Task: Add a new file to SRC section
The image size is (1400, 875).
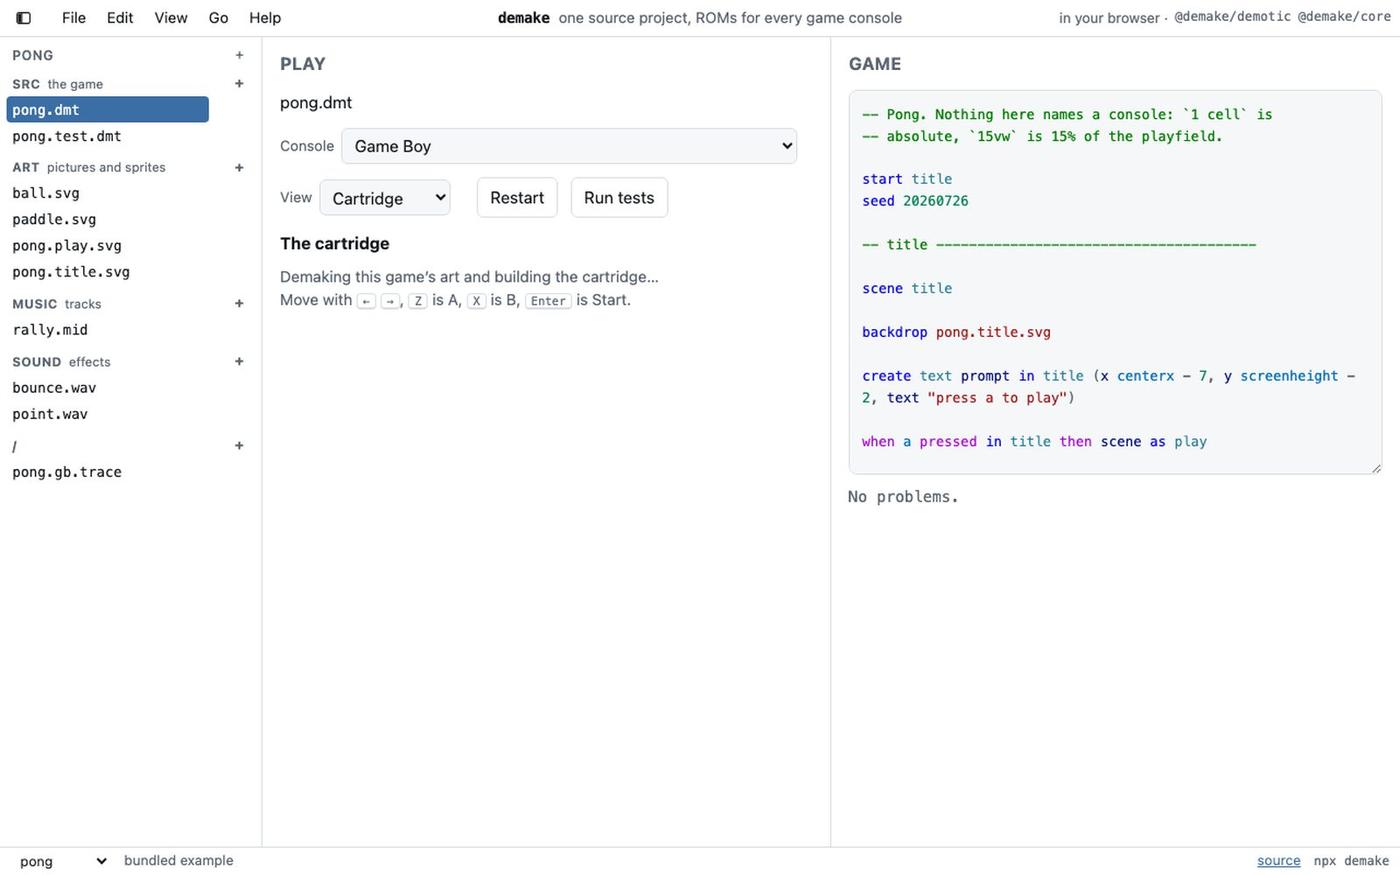Action: 239,84
